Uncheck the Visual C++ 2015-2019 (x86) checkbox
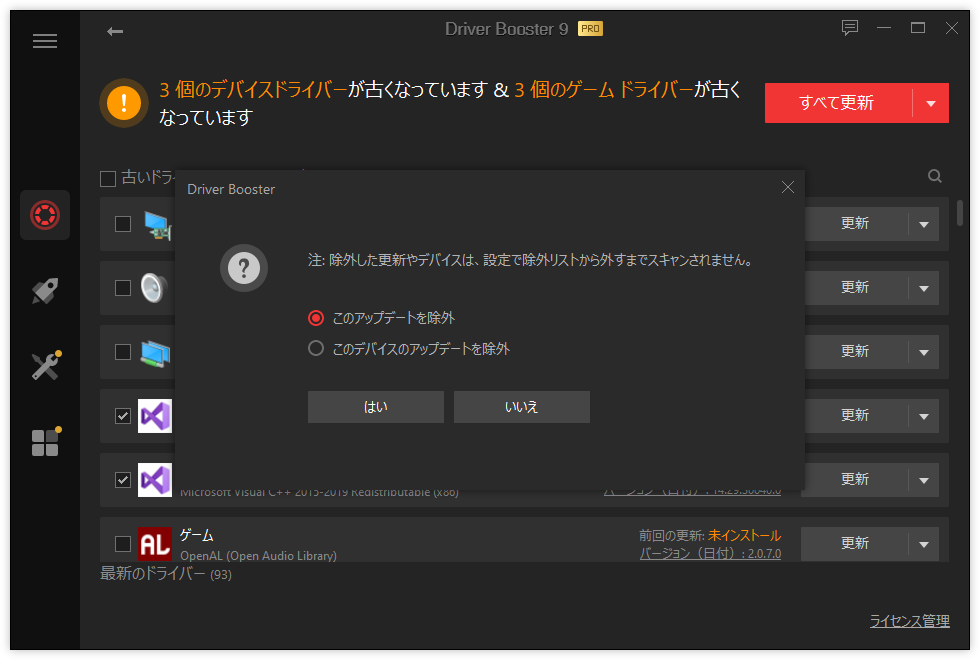The width and height of the screenshot is (980, 660). (123, 480)
